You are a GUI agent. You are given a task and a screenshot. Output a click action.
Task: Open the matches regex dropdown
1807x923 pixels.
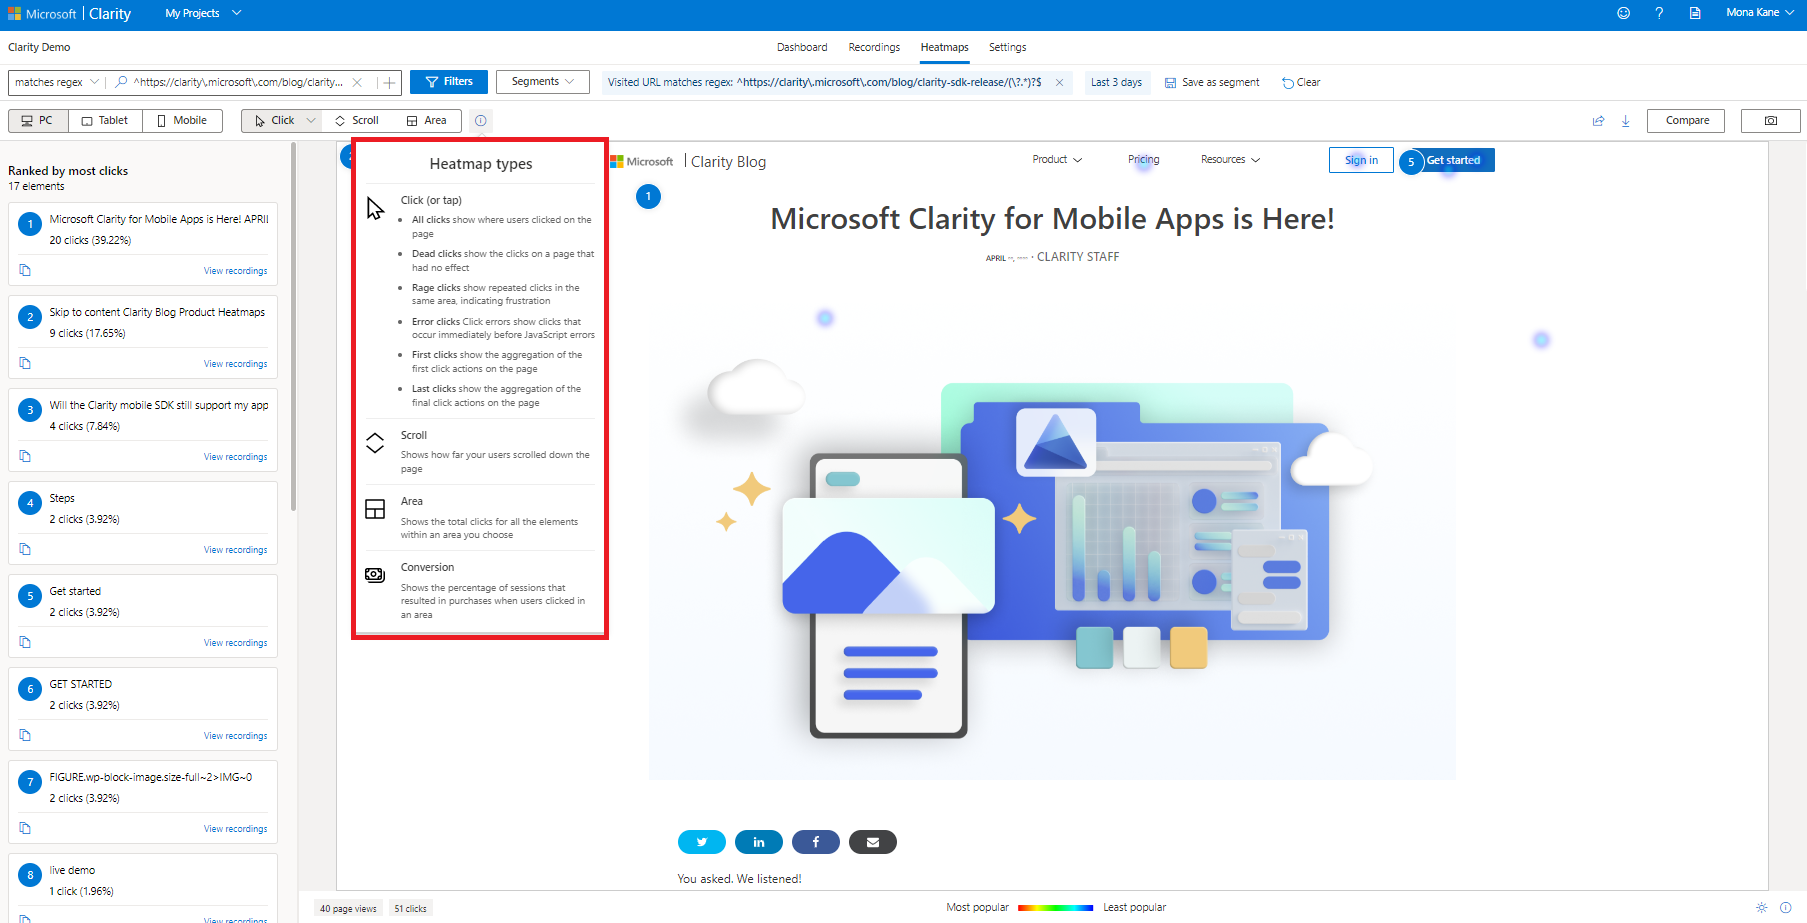click(x=57, y=82)
